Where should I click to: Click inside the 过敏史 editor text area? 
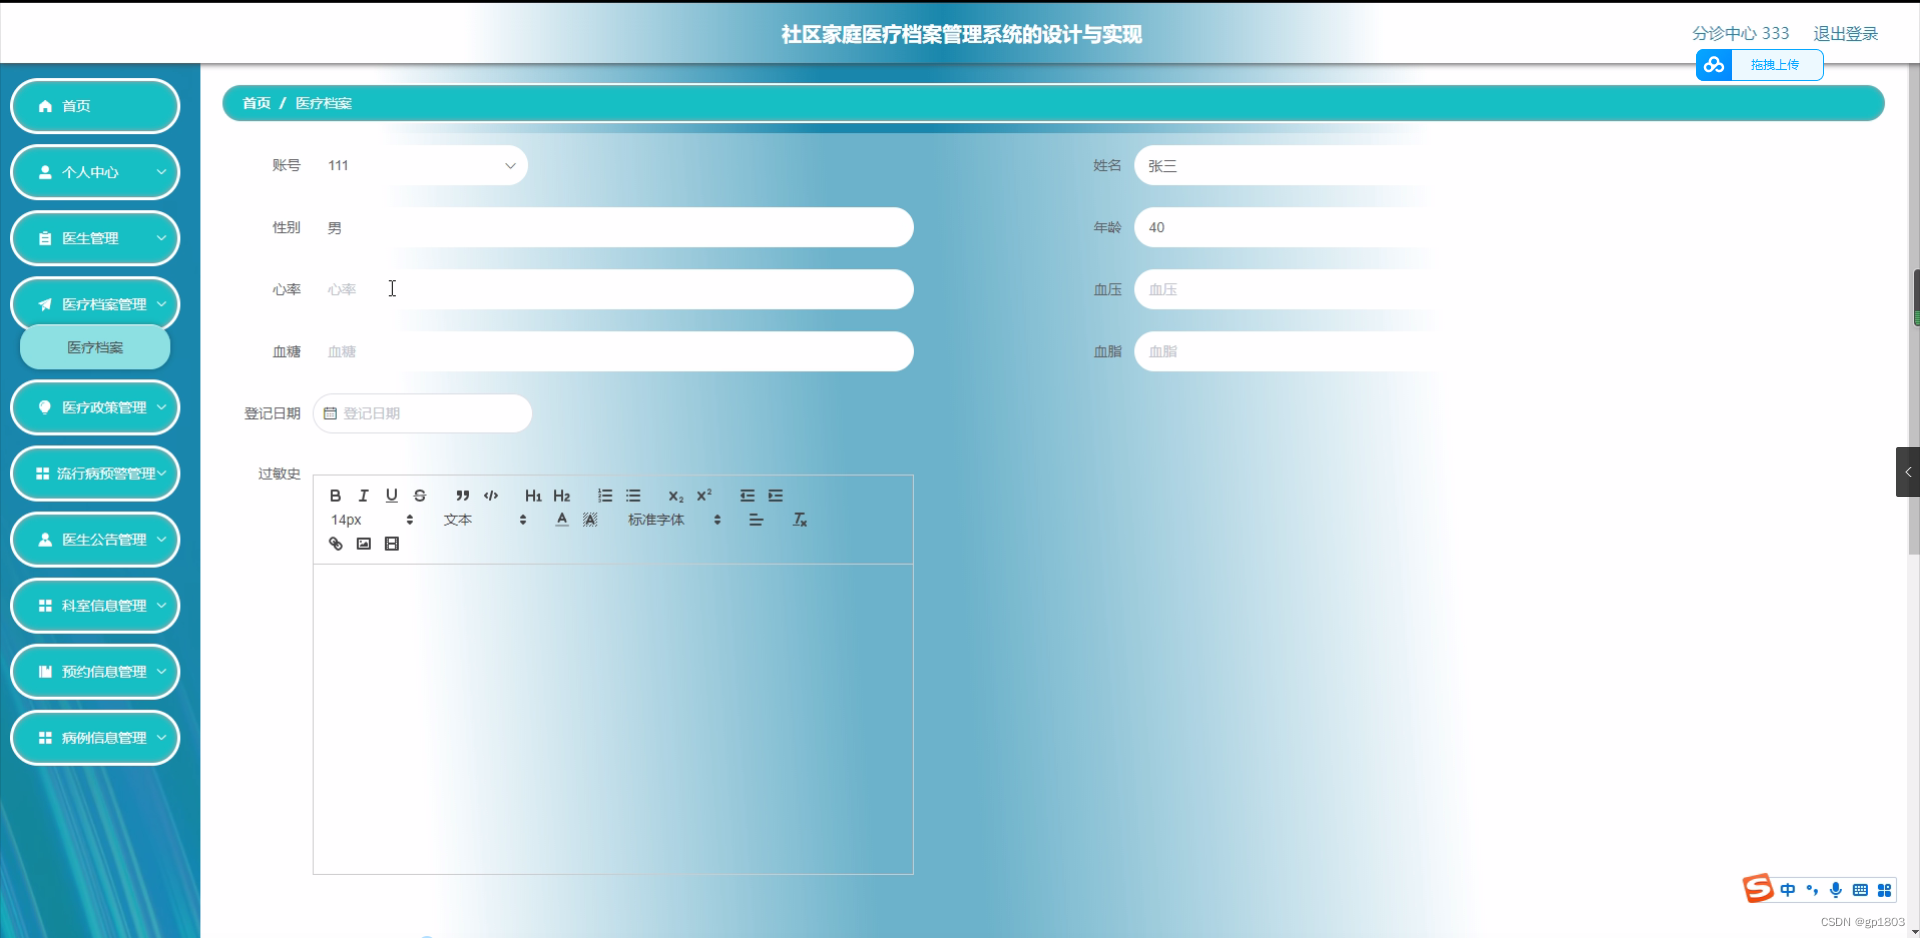click(613, 719)
